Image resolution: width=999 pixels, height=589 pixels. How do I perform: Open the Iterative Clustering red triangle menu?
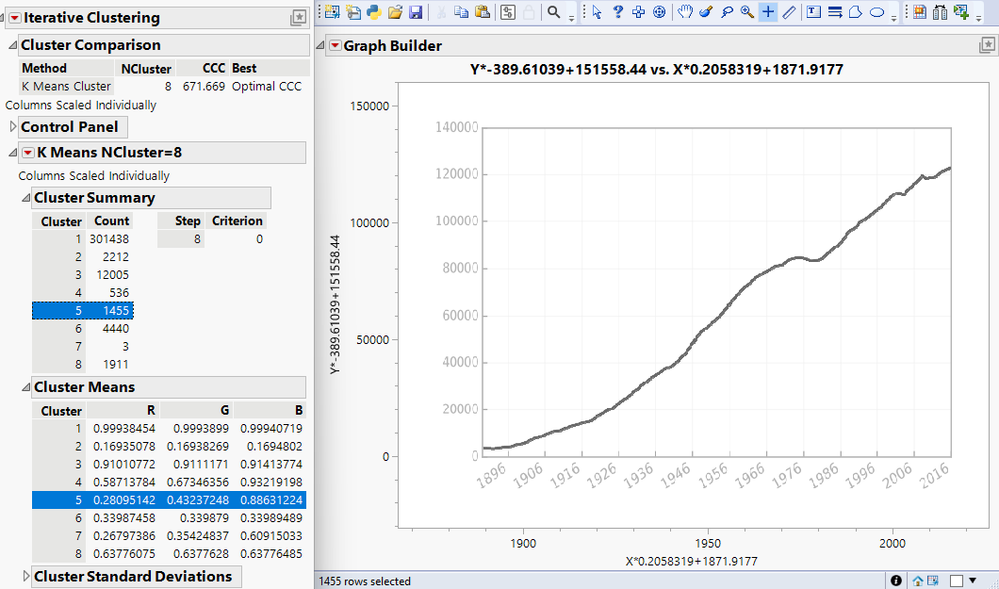tap(15, 18)
